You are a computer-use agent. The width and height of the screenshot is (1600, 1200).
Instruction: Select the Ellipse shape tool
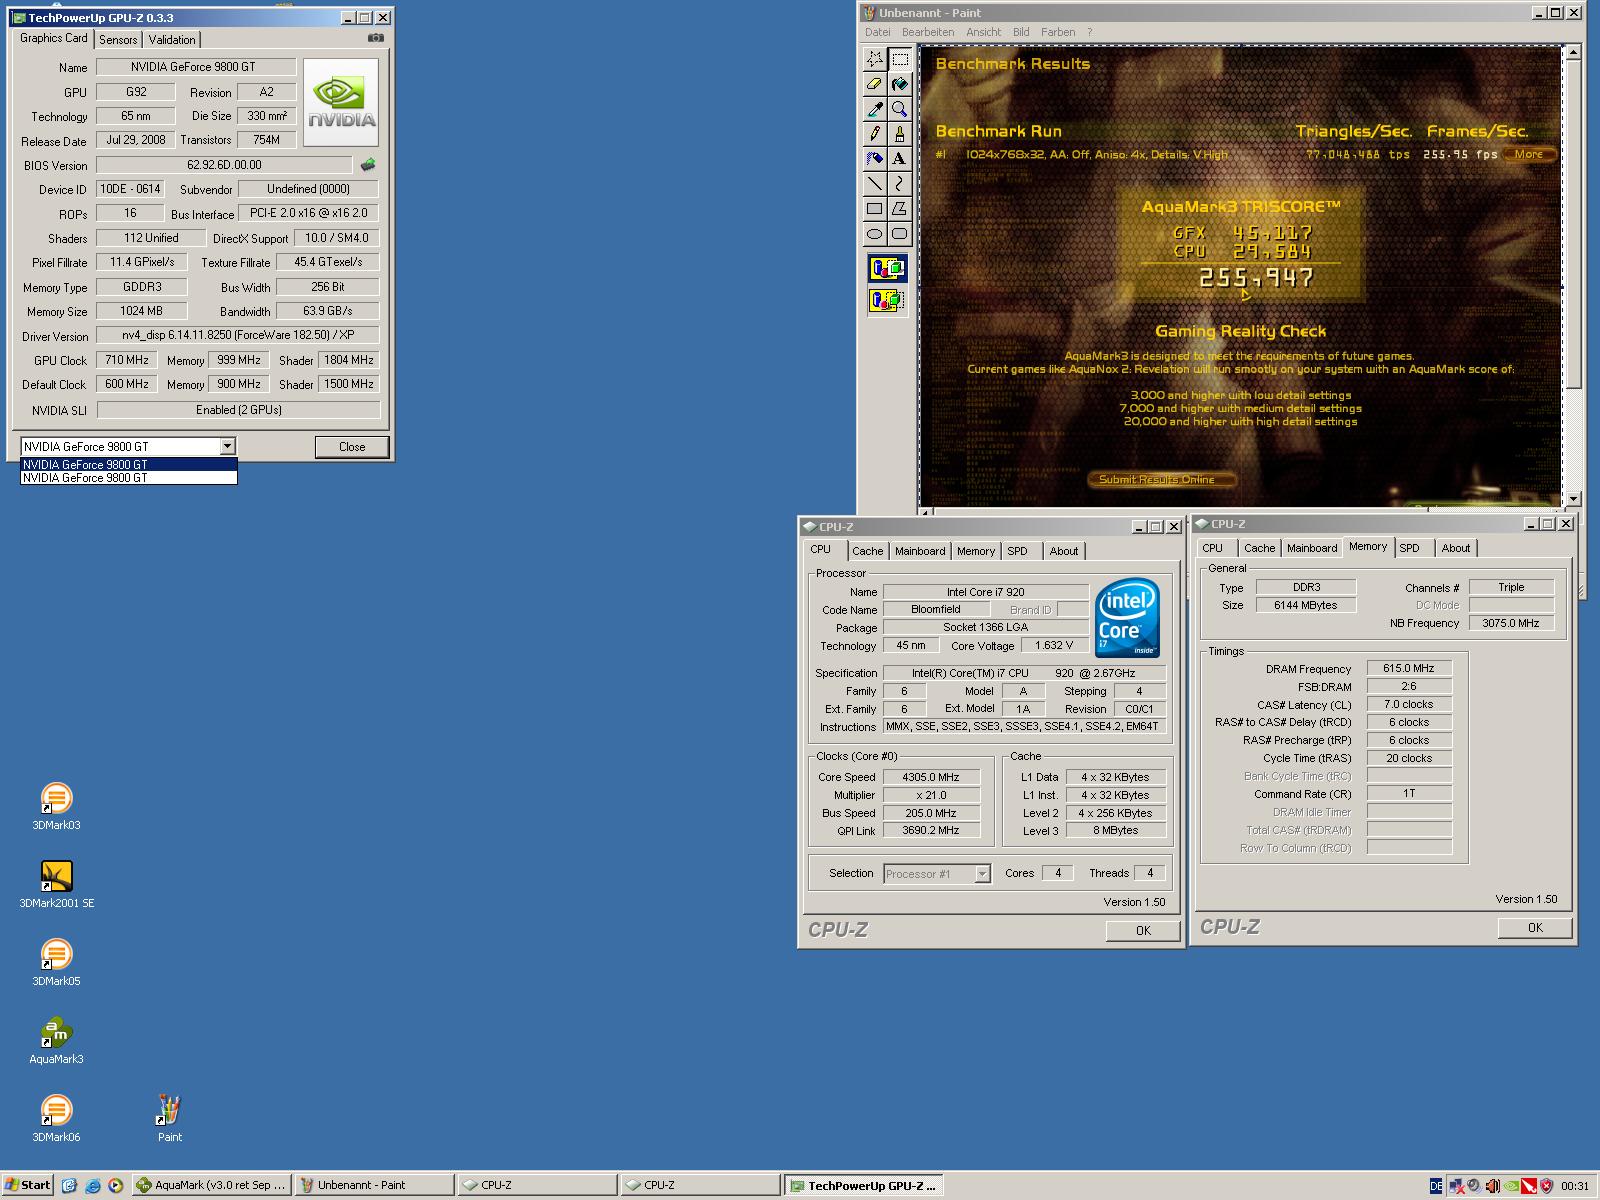point(875,234)
